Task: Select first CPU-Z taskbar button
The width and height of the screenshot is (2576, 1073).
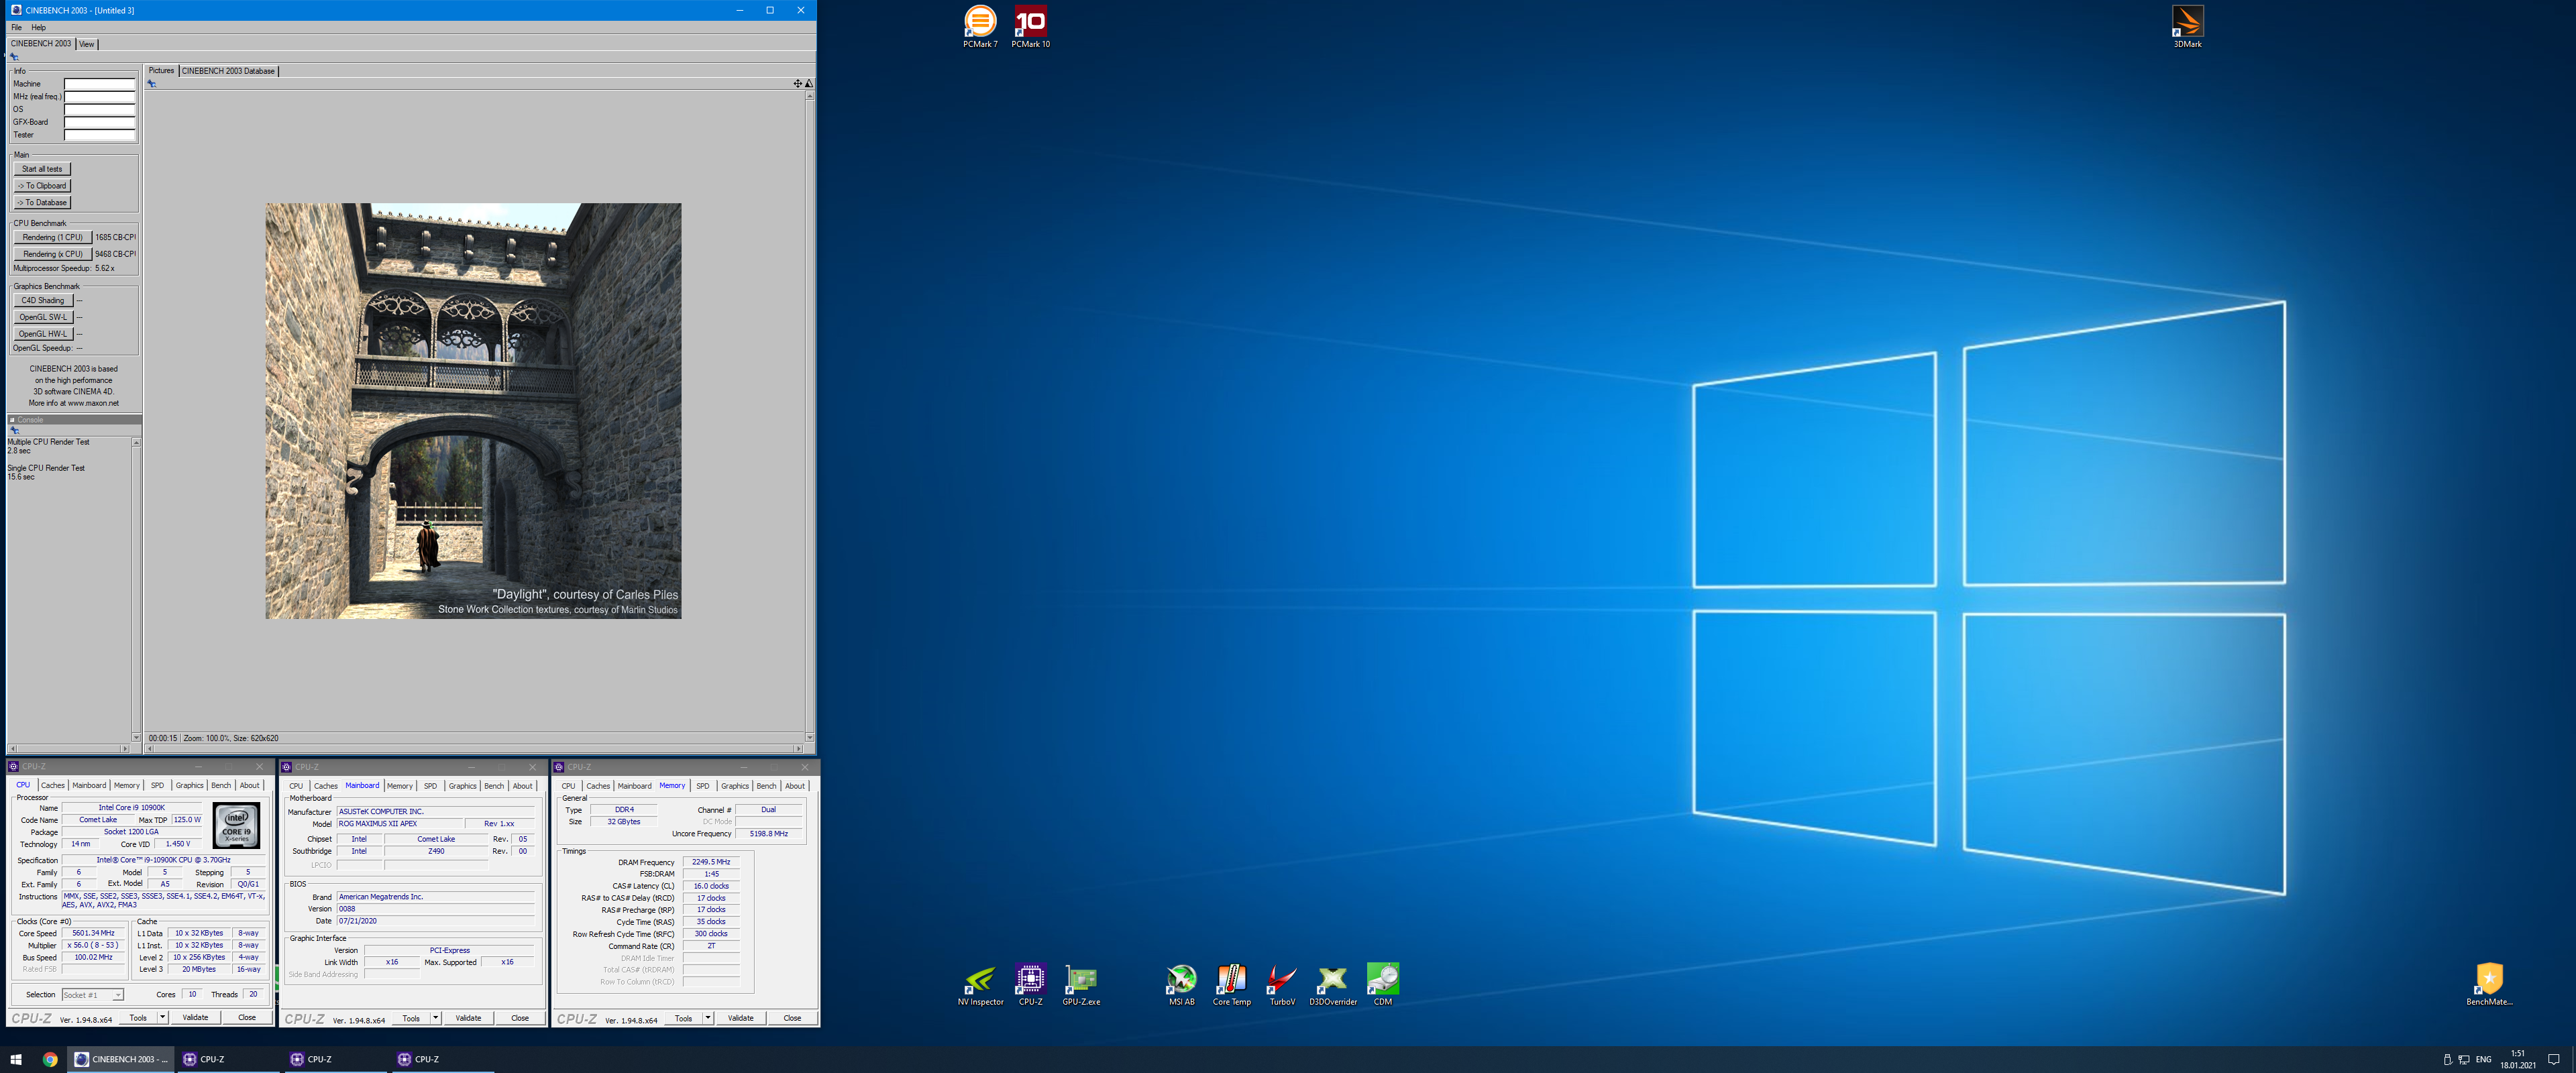Action: pyautogui.click(x=228, y=1059)
